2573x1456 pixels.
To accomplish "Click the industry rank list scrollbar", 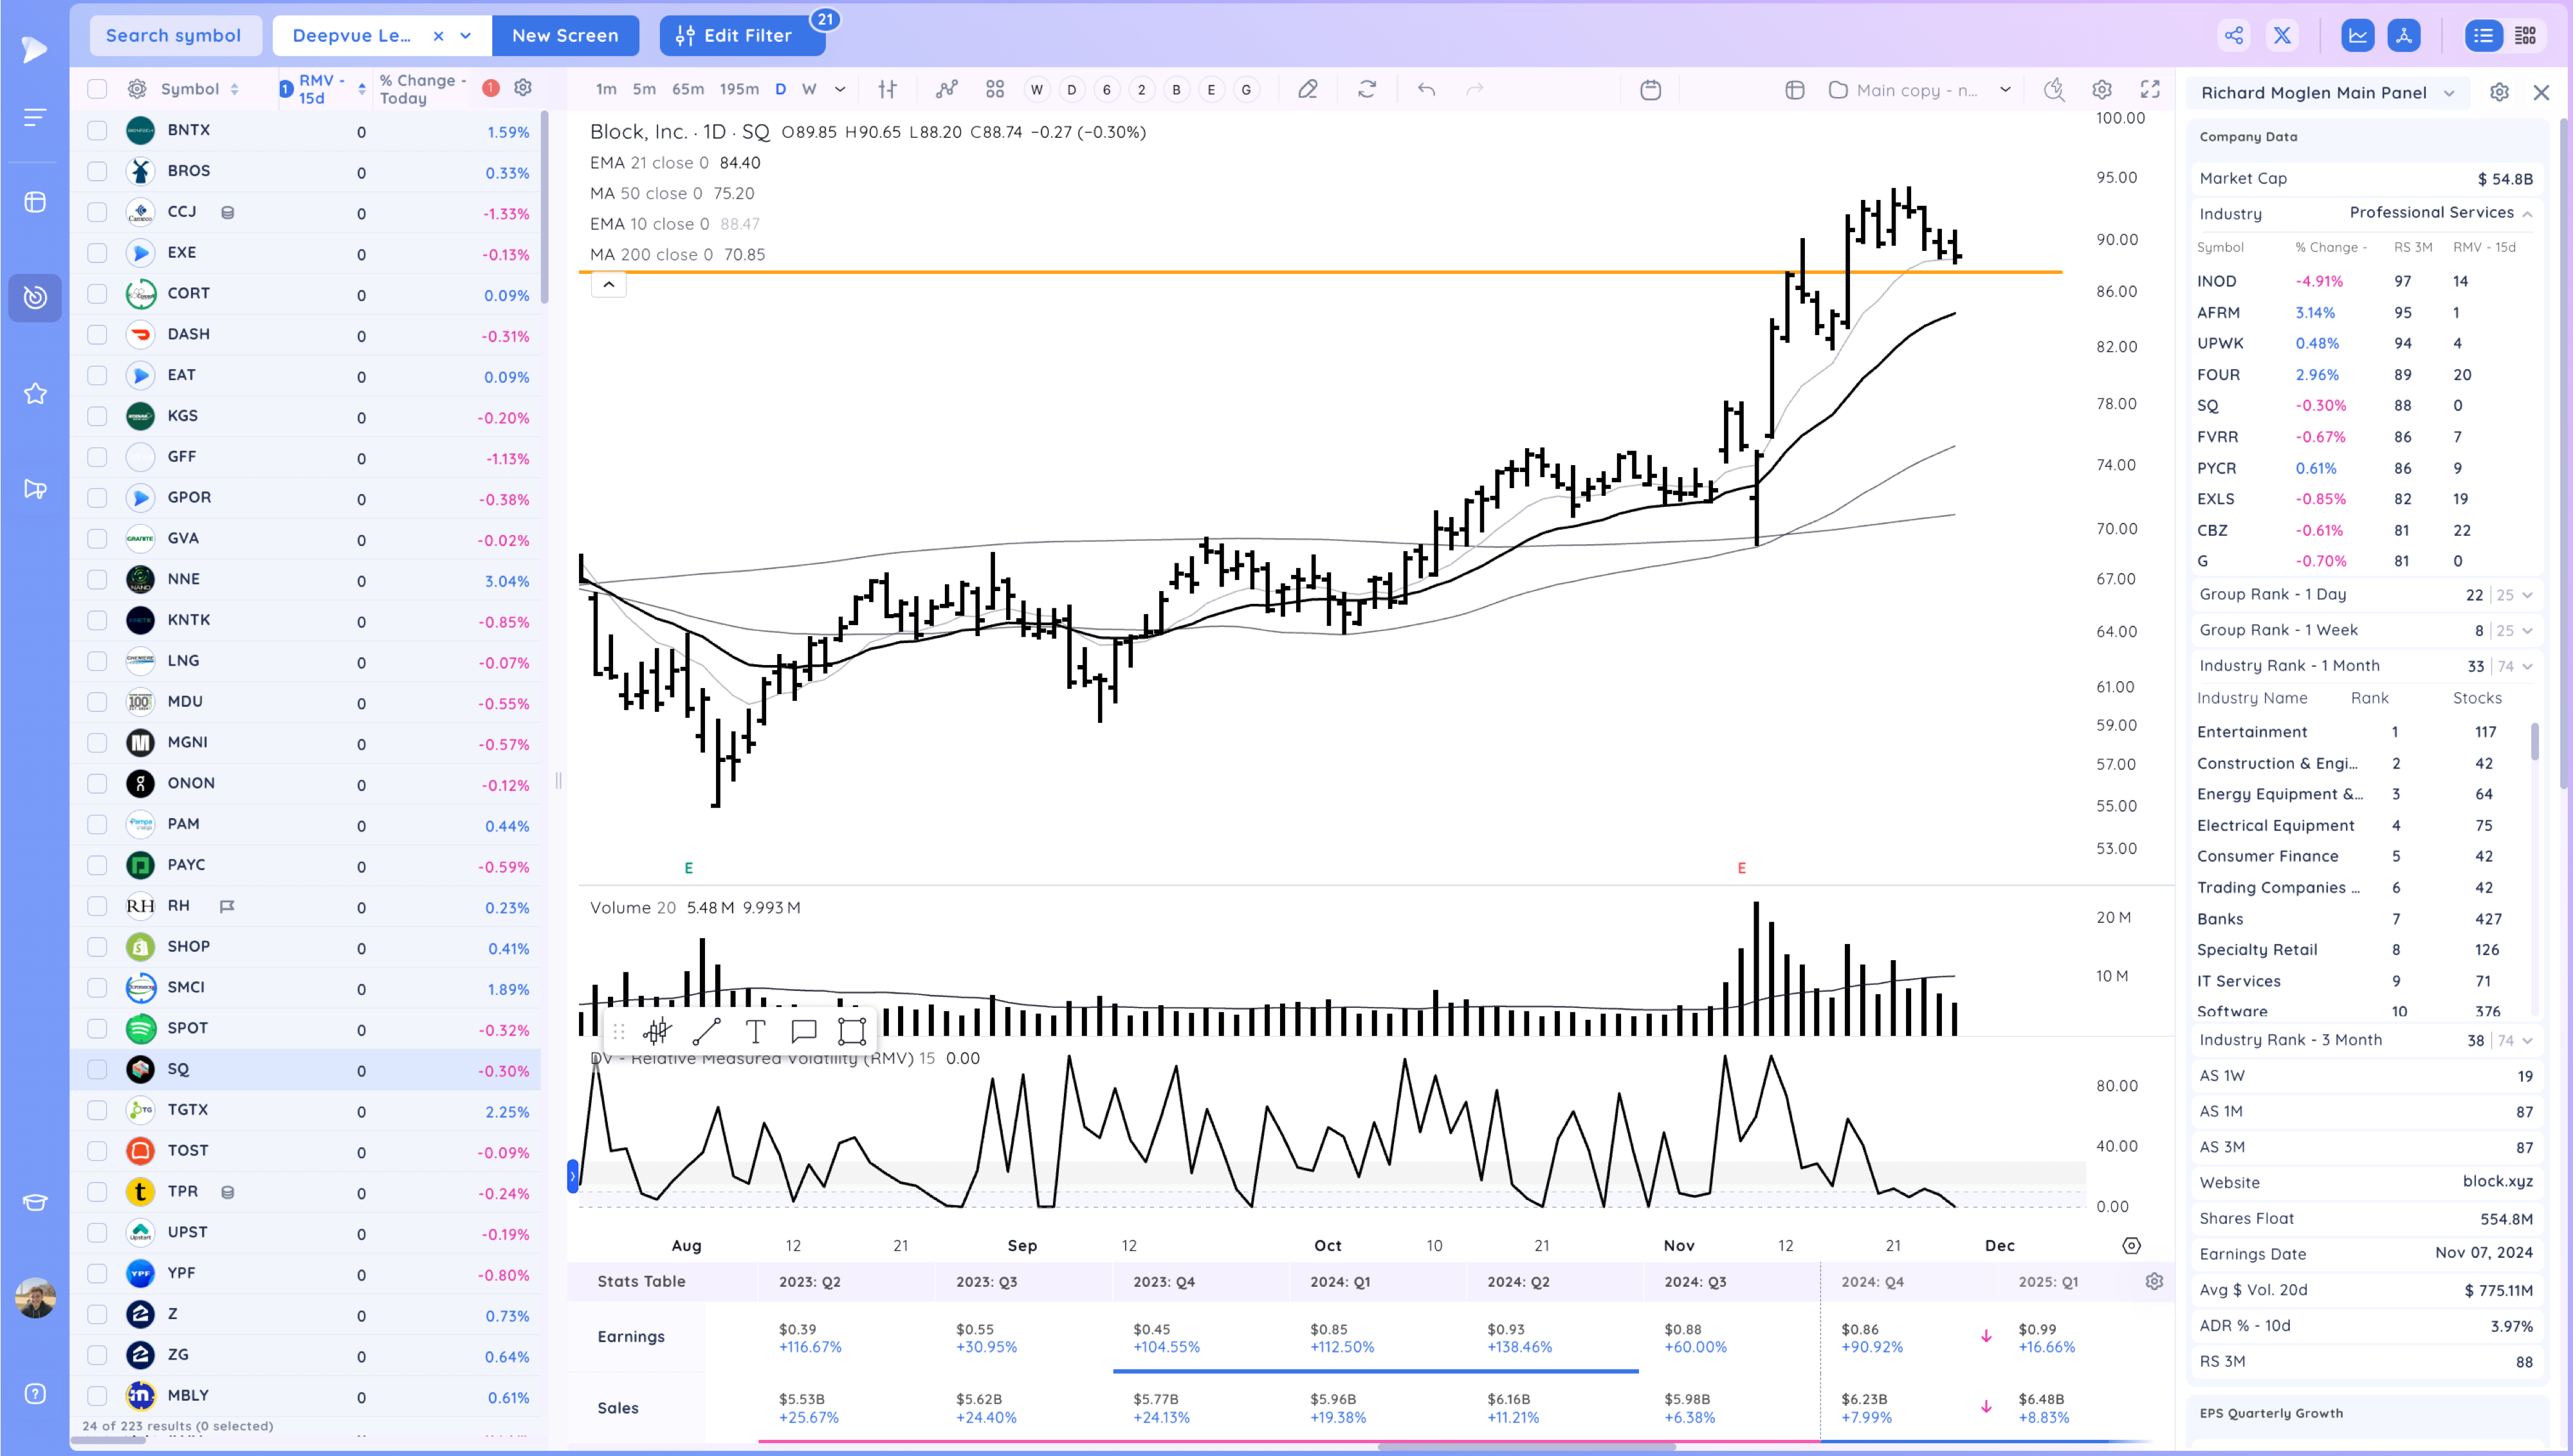I will click(x=2534, y=742).
